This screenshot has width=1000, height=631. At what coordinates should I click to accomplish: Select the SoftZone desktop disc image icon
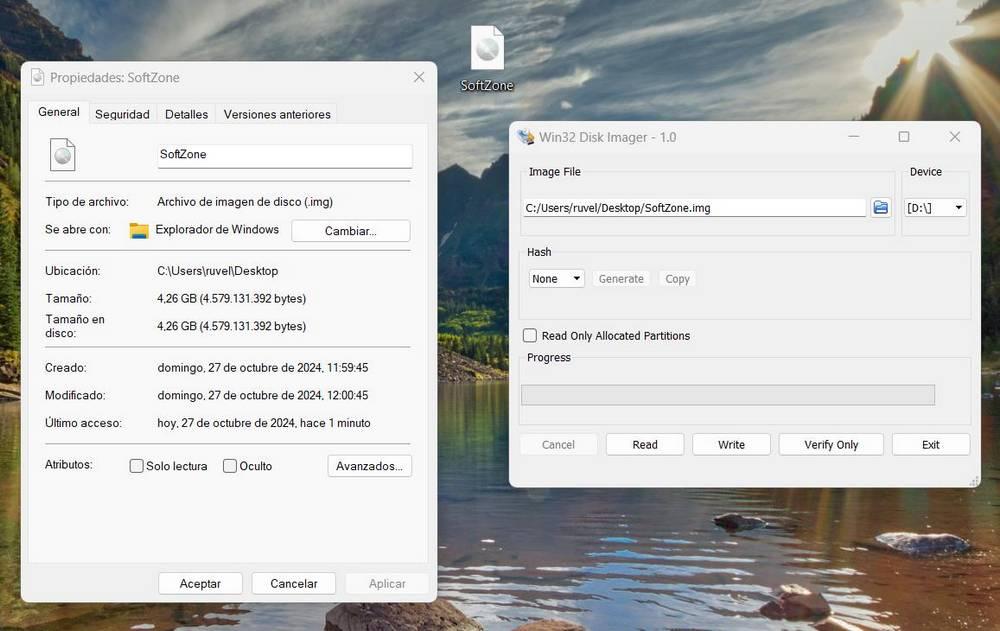click(x=487, y=48)
